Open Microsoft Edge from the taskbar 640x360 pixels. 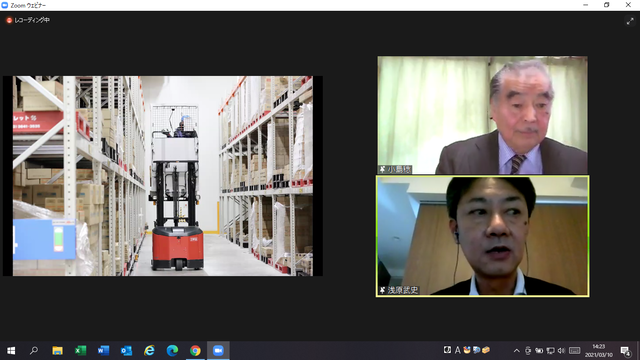[172, 351]
